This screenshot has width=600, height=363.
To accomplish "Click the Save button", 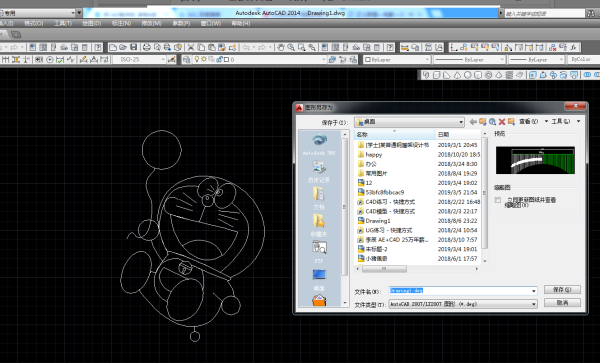I will tap(562, 290).
